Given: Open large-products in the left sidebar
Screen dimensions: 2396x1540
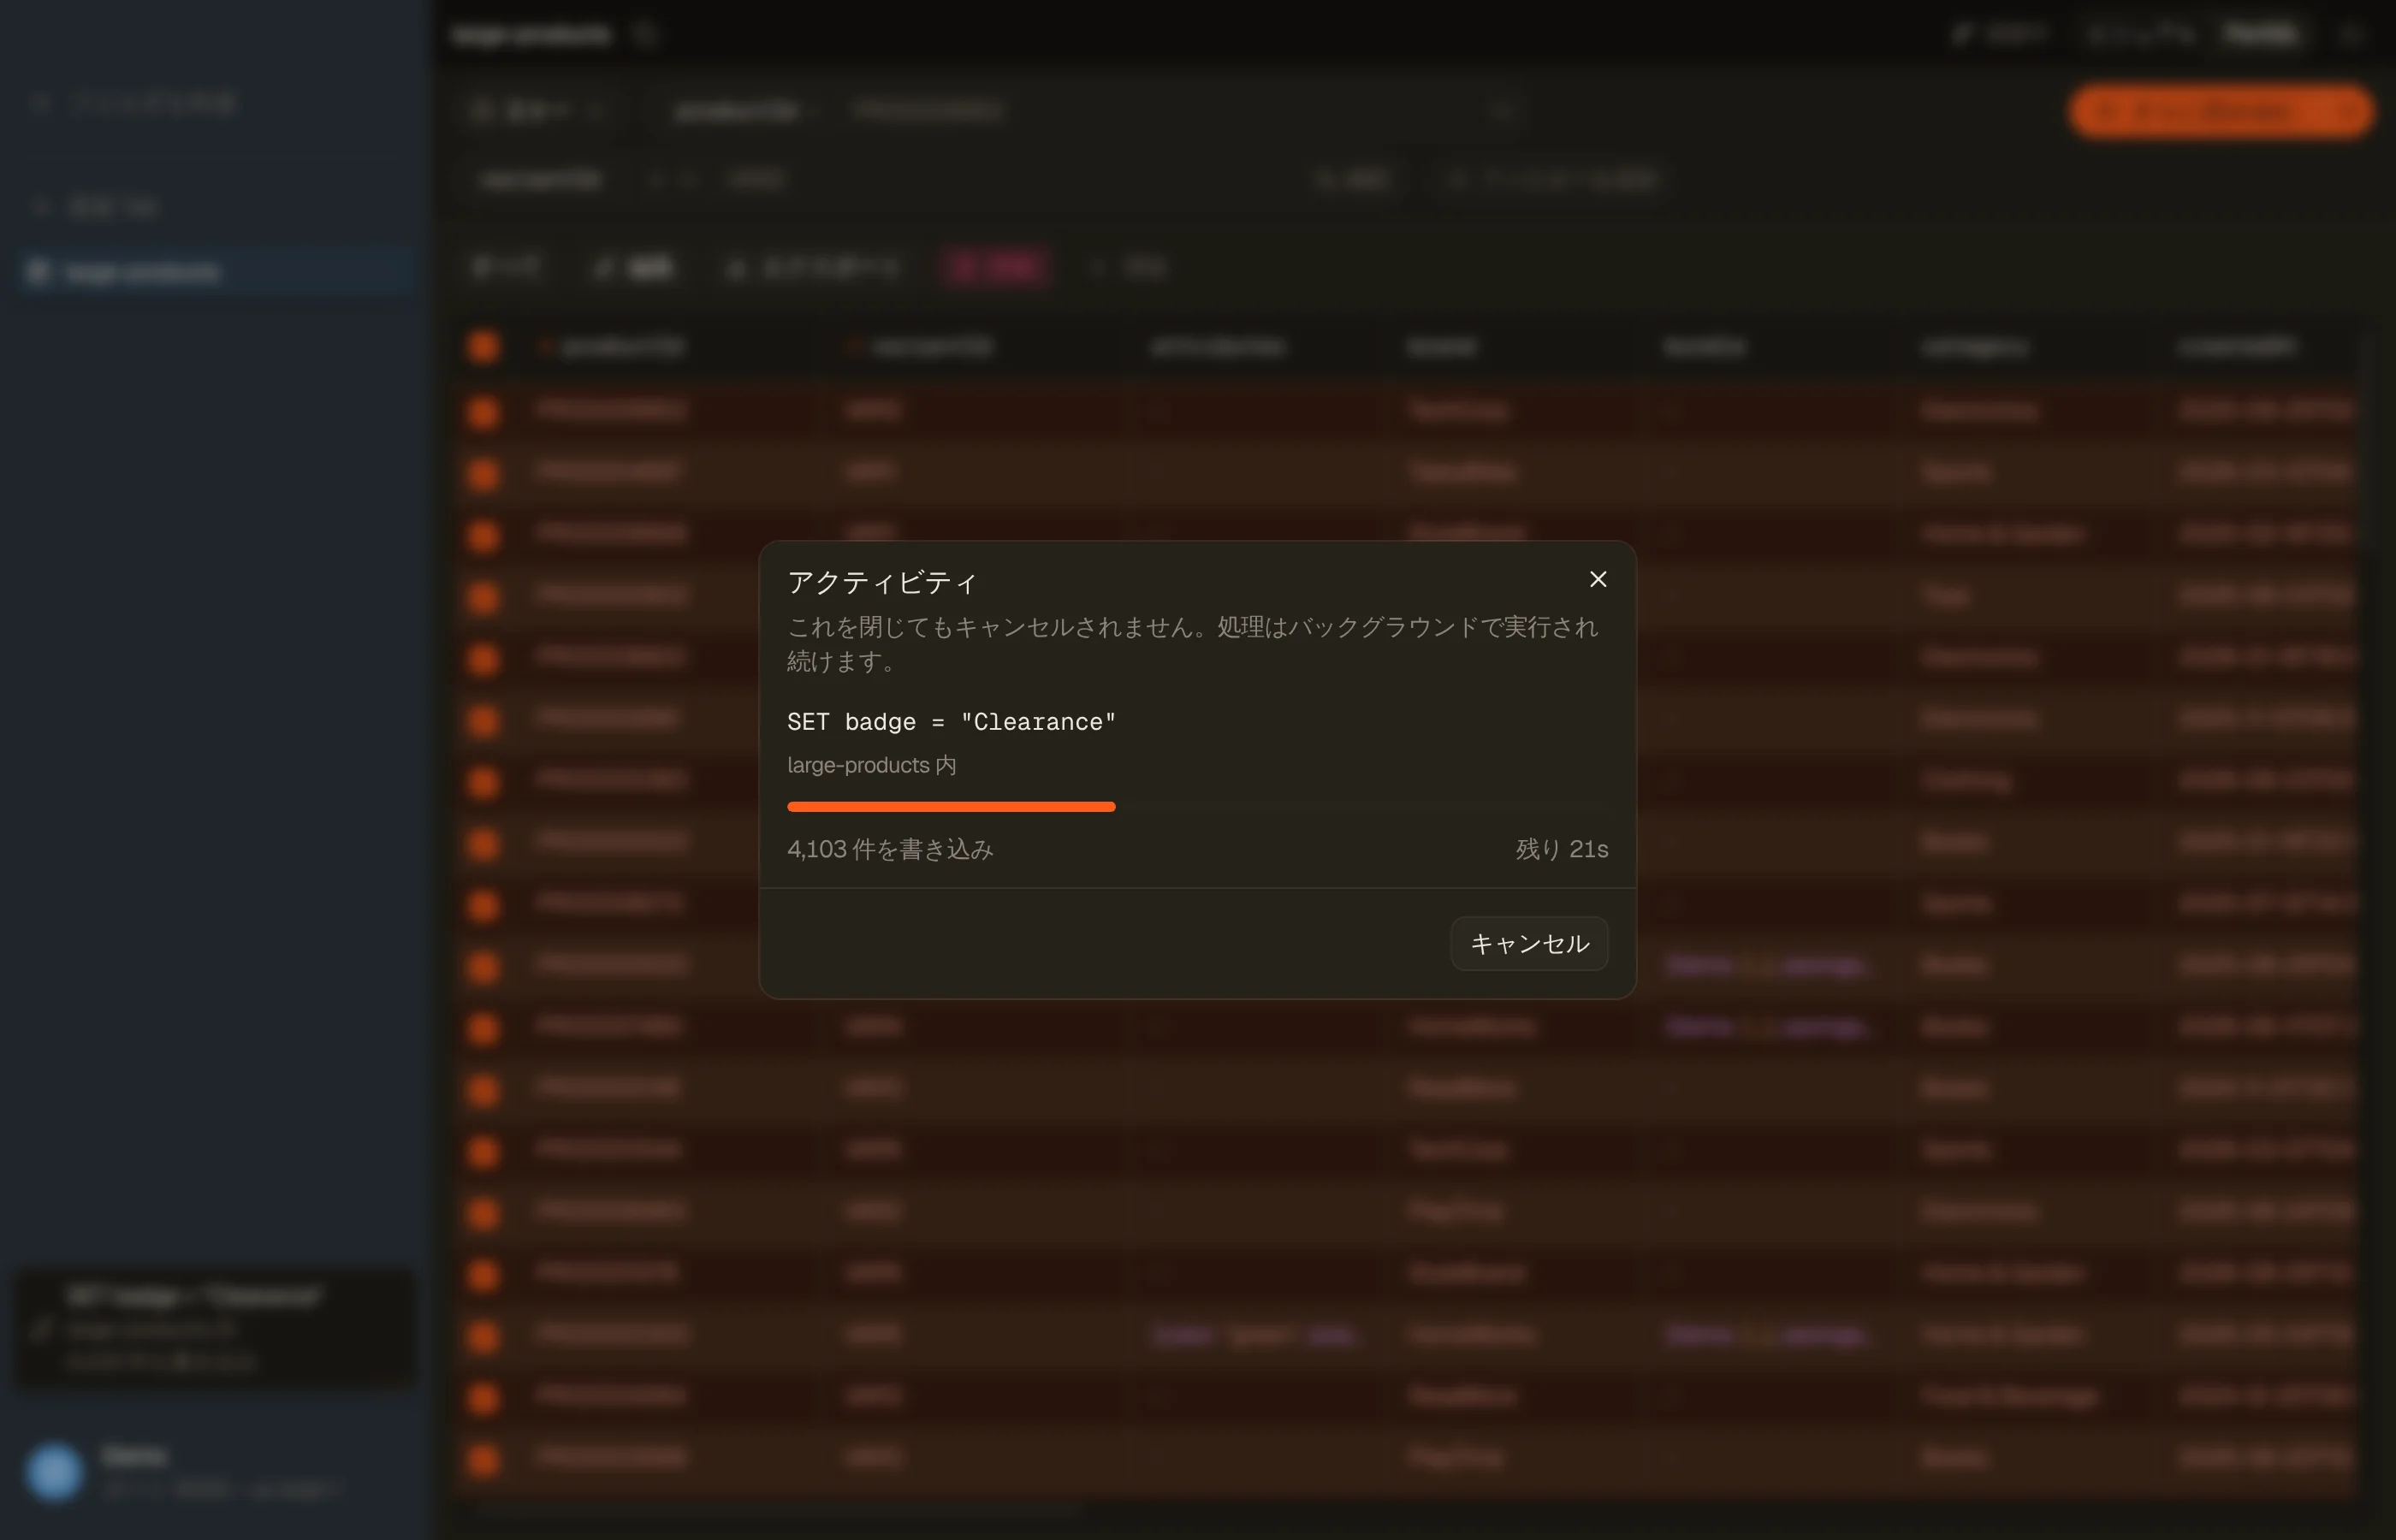Looking at the screenshot, I should (x=215, y=272).
